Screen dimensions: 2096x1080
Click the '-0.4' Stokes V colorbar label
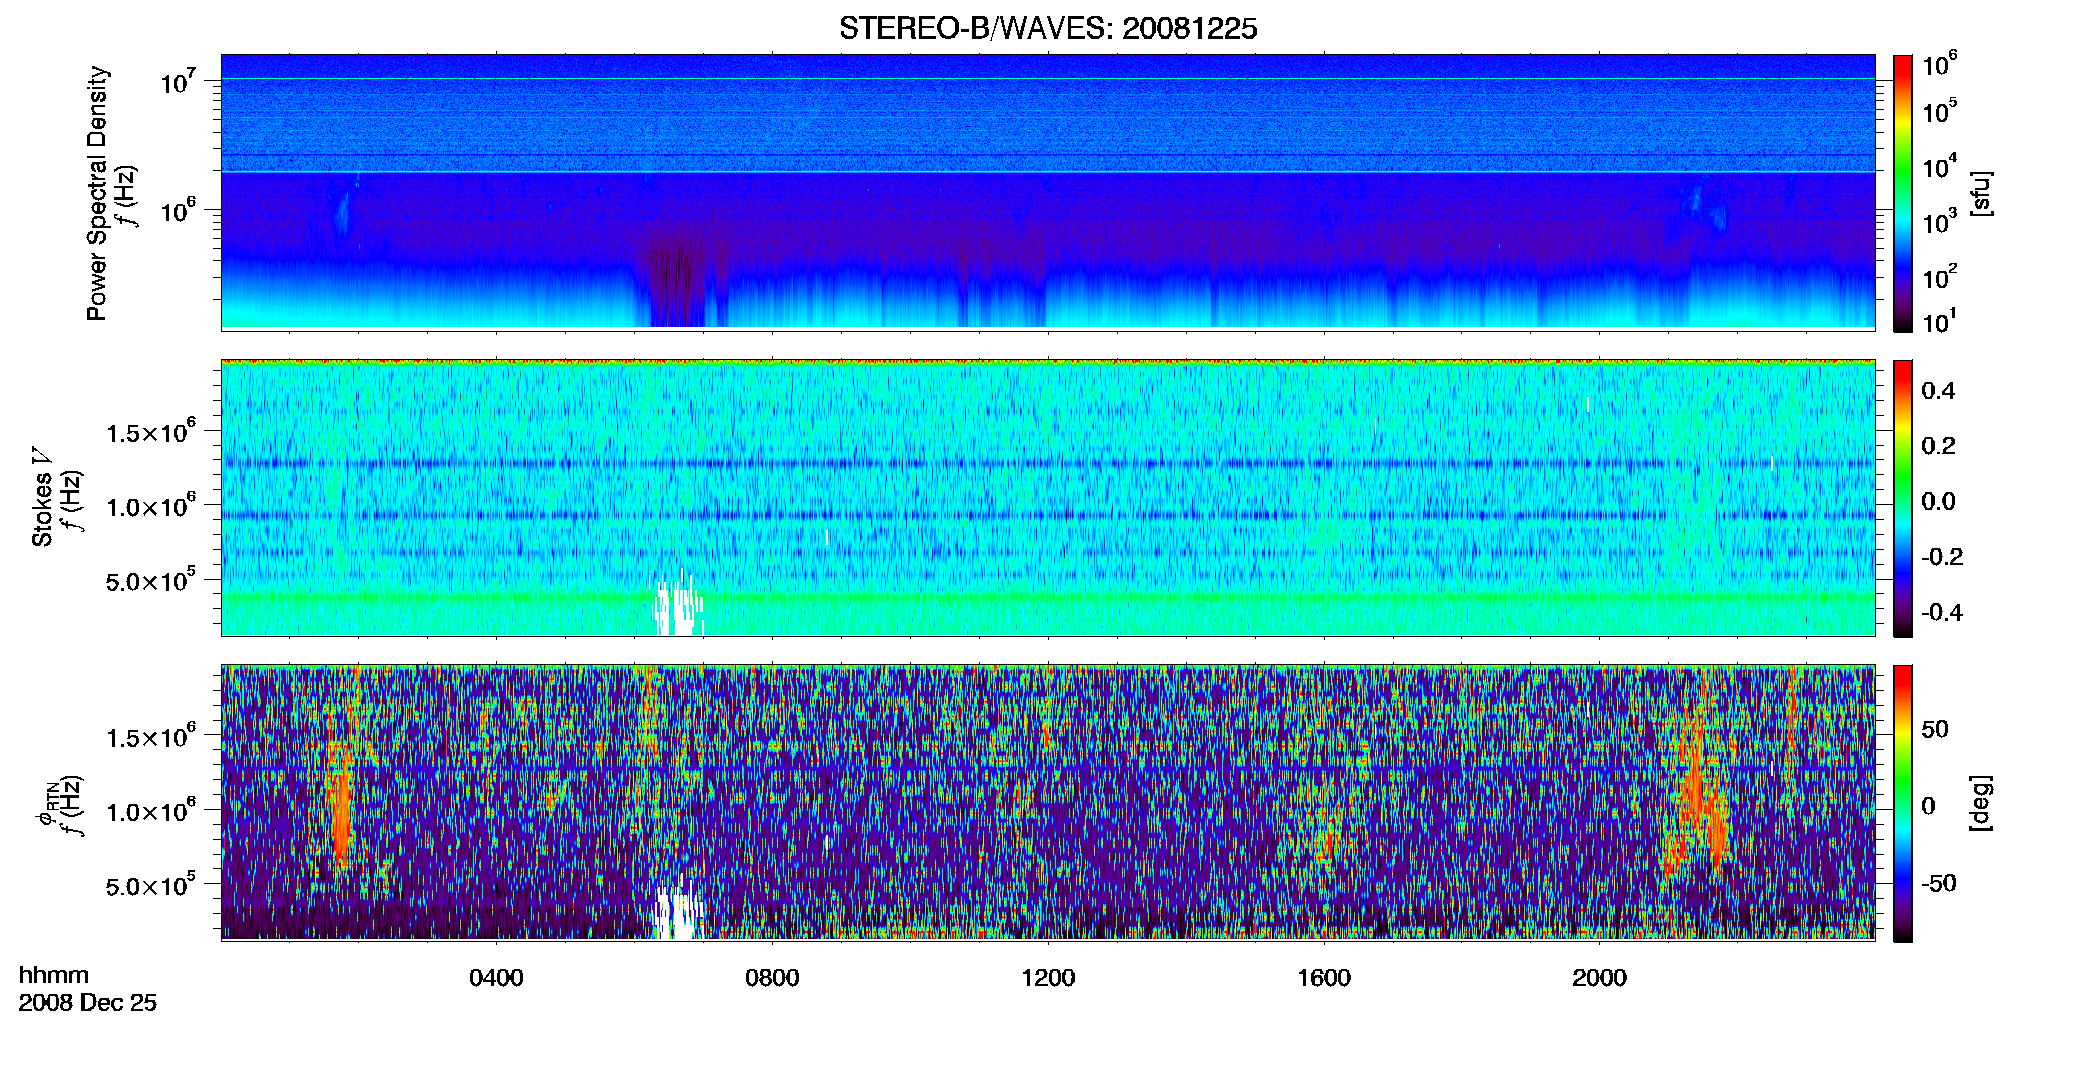pos(1942,612)
